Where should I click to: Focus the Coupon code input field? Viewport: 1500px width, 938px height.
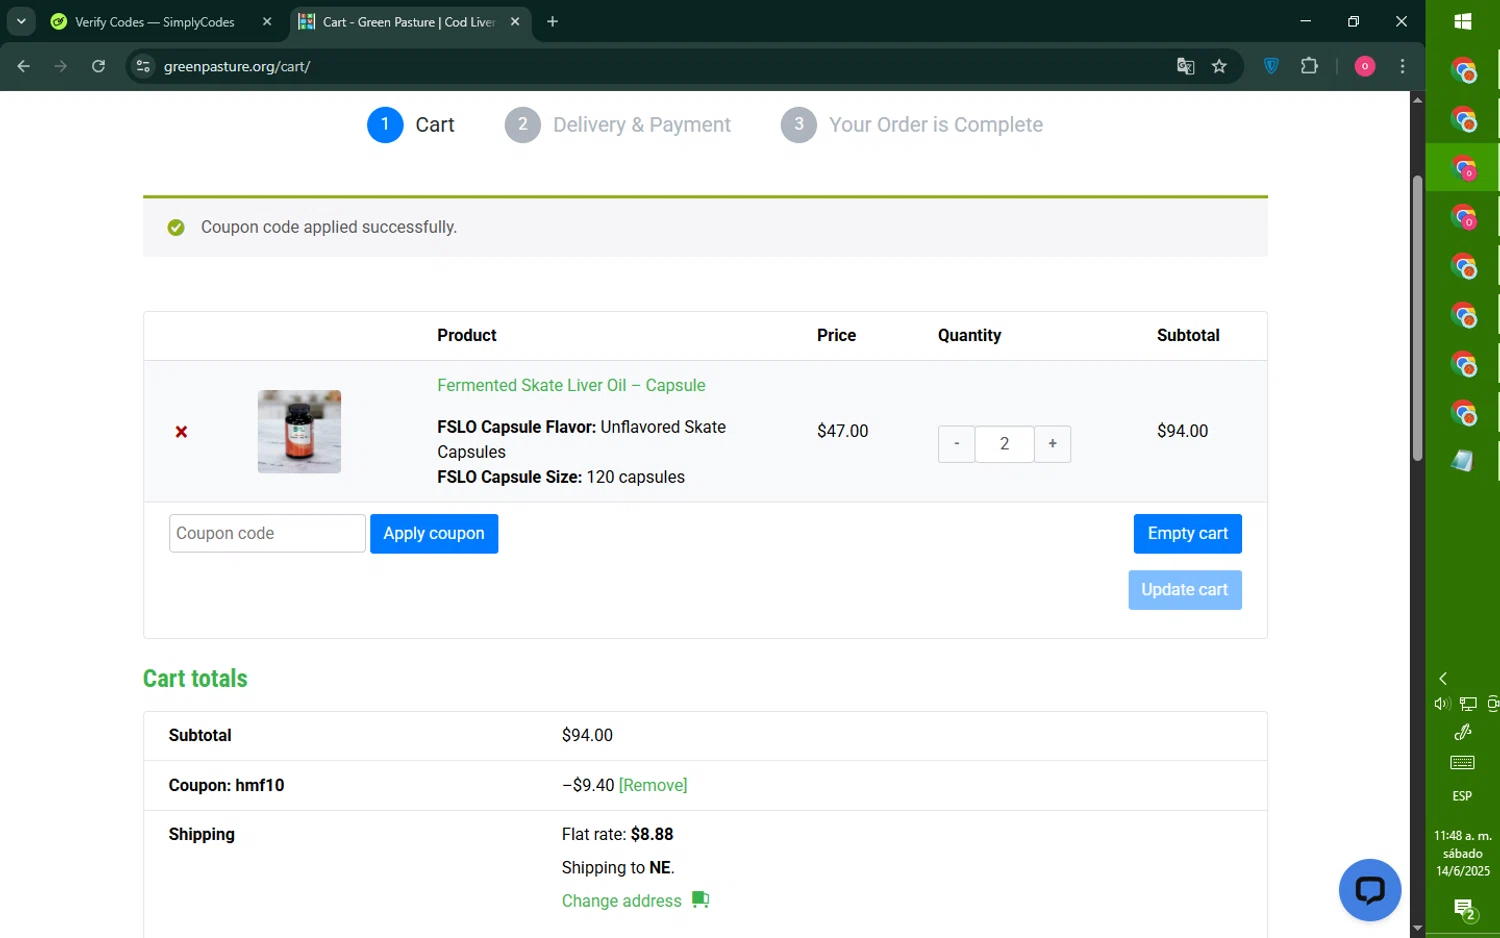coord(267,534)
